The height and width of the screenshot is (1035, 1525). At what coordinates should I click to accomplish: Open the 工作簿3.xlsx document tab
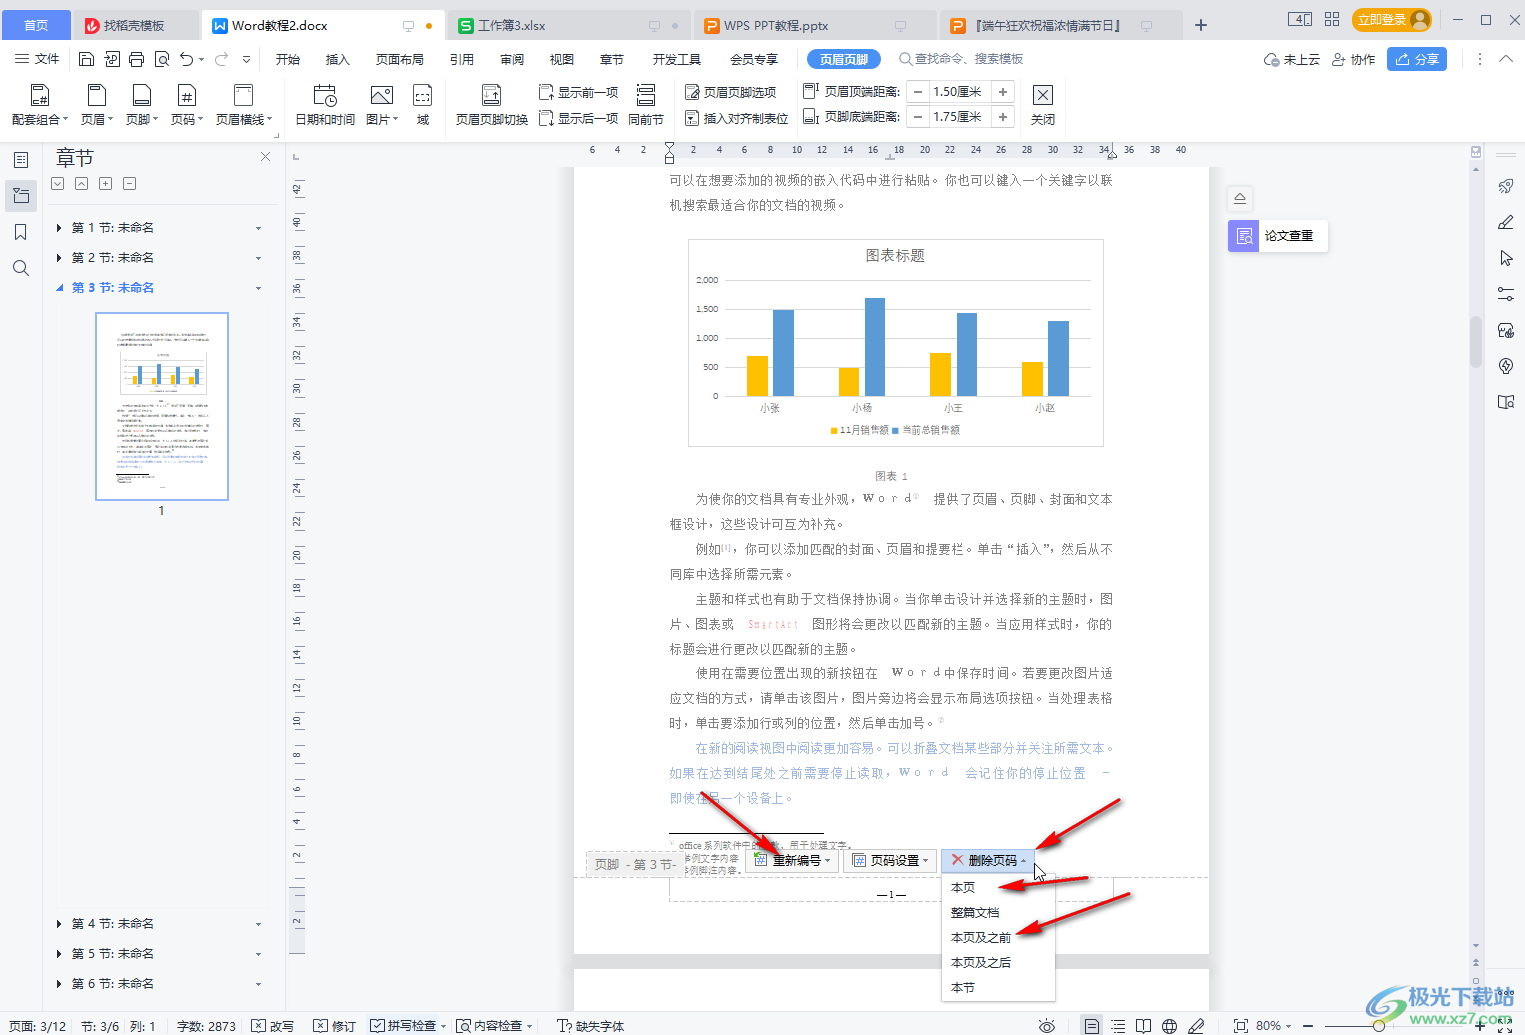coord(568,25)
